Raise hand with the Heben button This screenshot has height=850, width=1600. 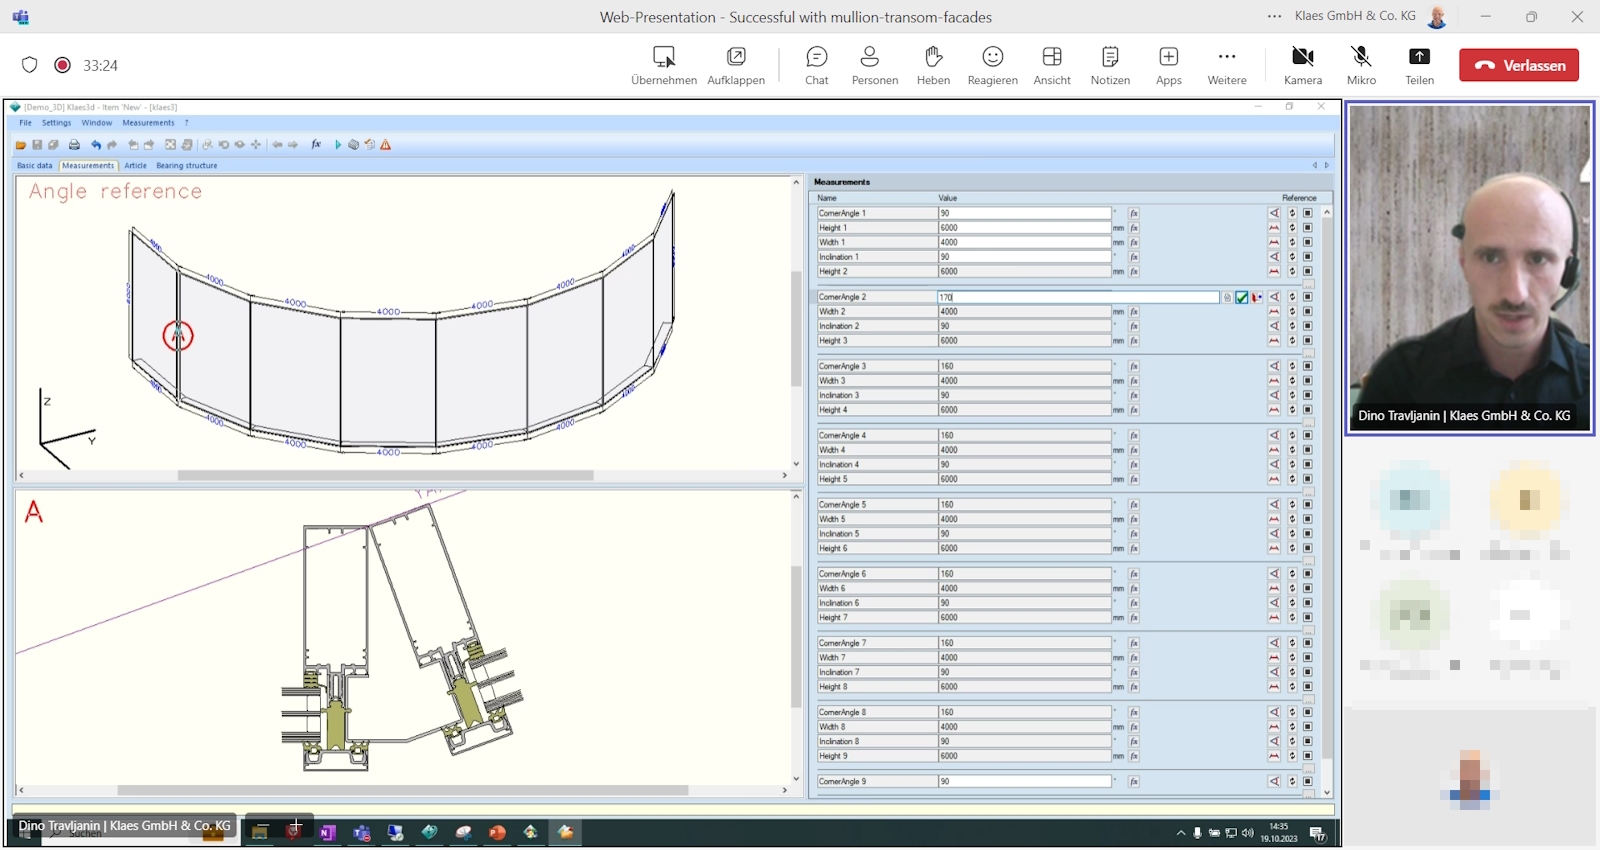click(933, 66)
